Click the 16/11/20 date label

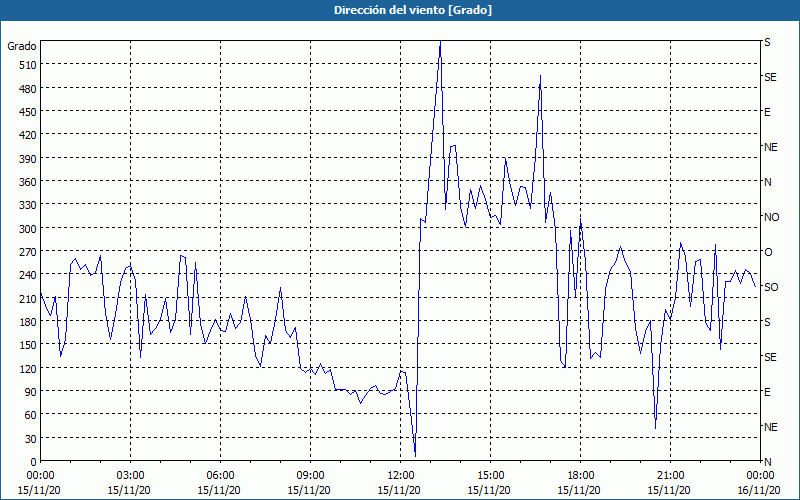759,490
